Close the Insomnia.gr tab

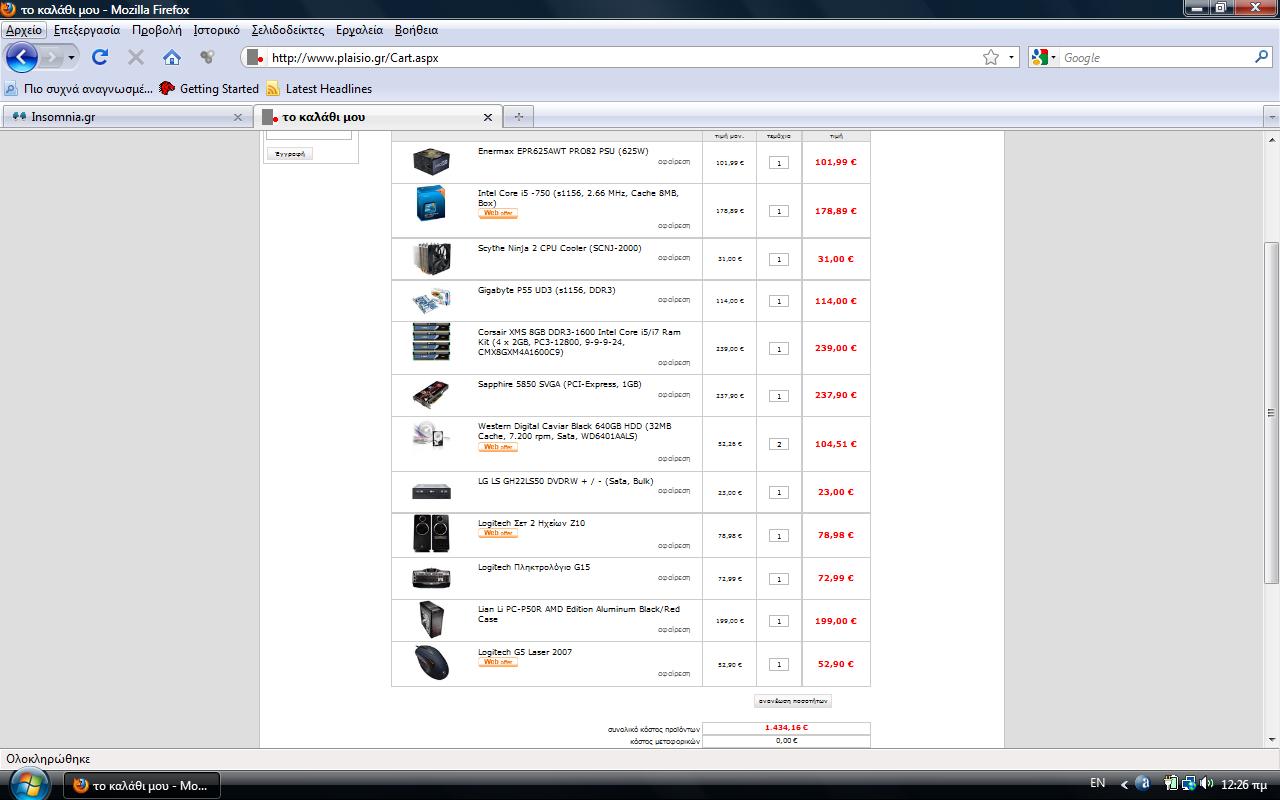pyautogui.click(x=237, y=117)
